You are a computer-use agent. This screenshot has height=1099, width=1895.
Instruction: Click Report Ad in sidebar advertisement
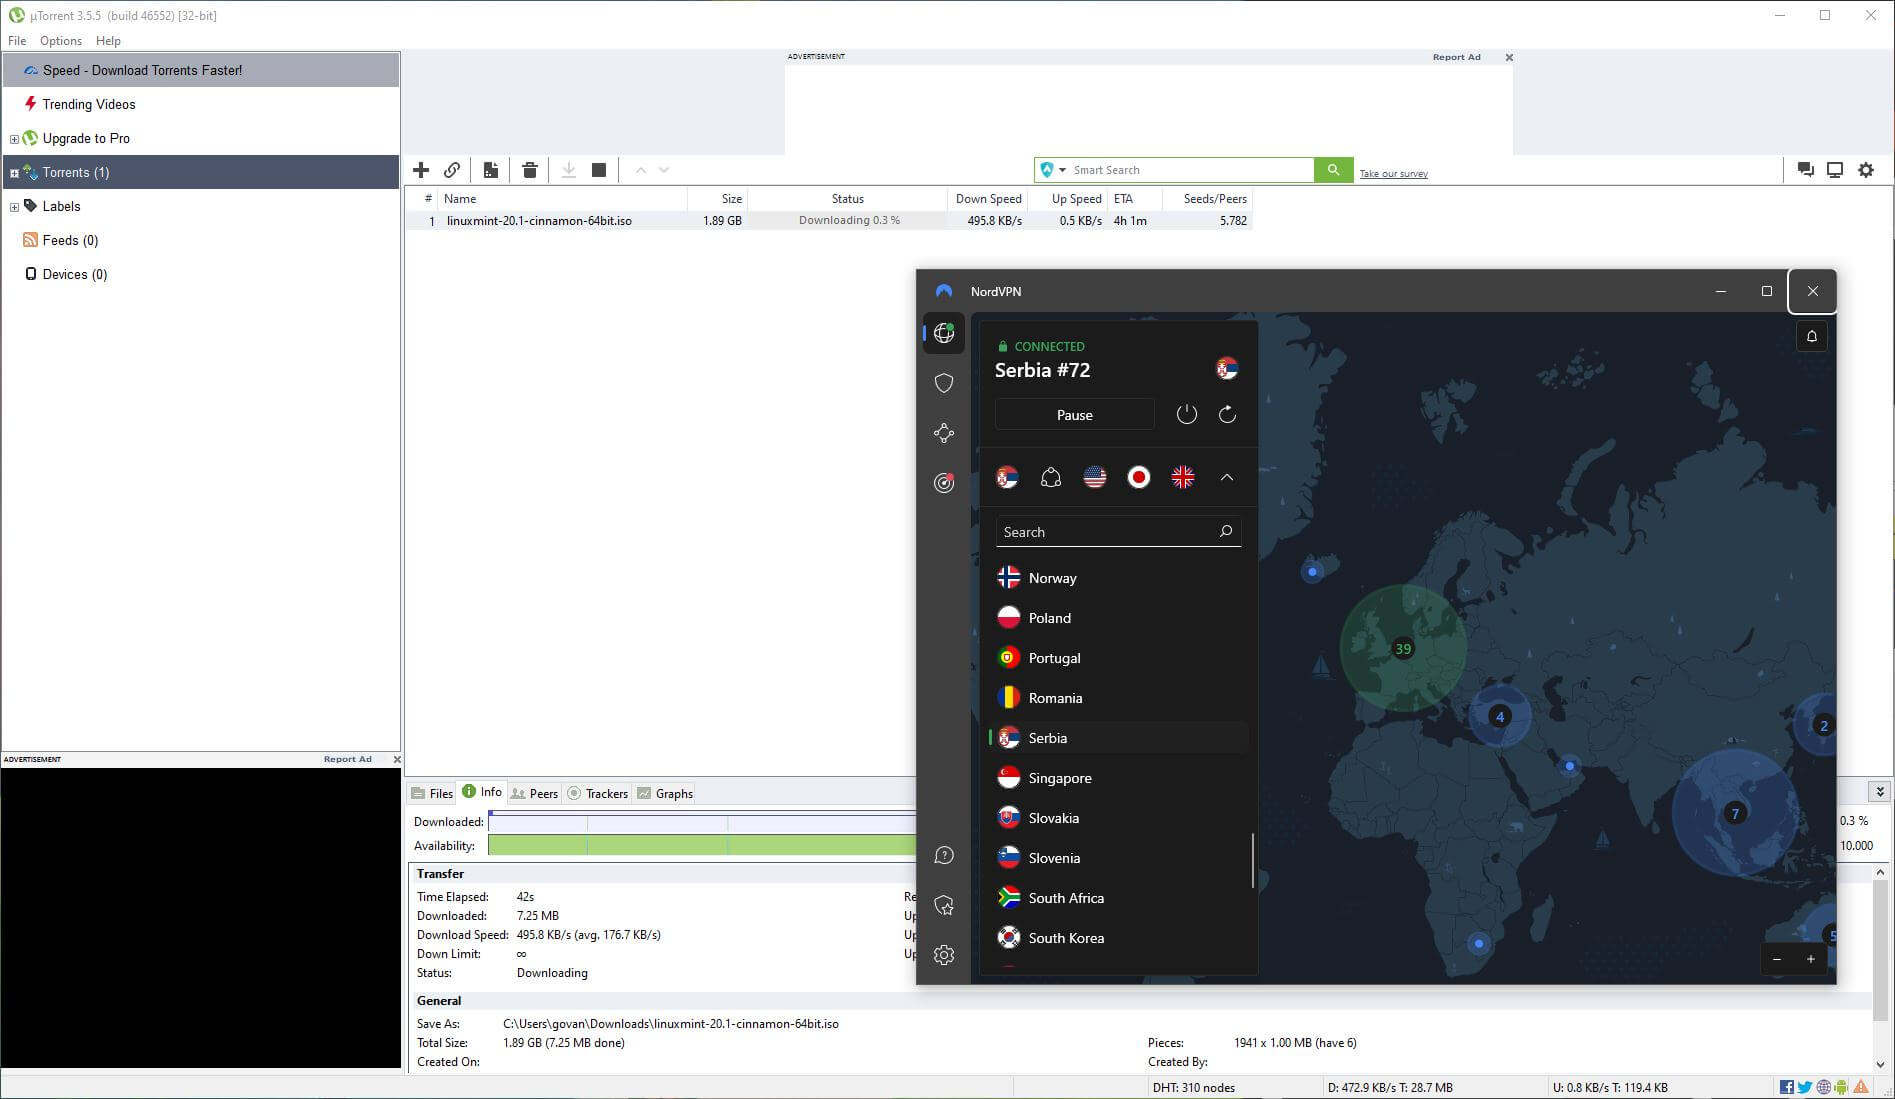tap(347, 759)
